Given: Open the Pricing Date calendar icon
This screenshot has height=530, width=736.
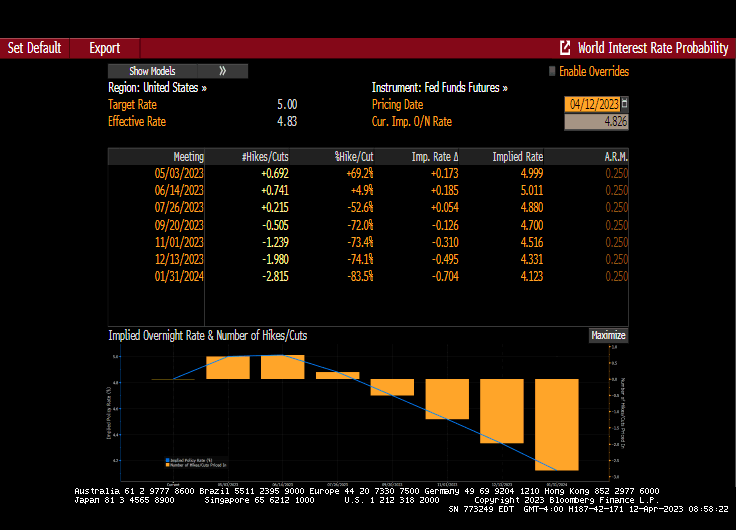Looking at the screenshot, I should pyautogui.click(x=625, y=104).
